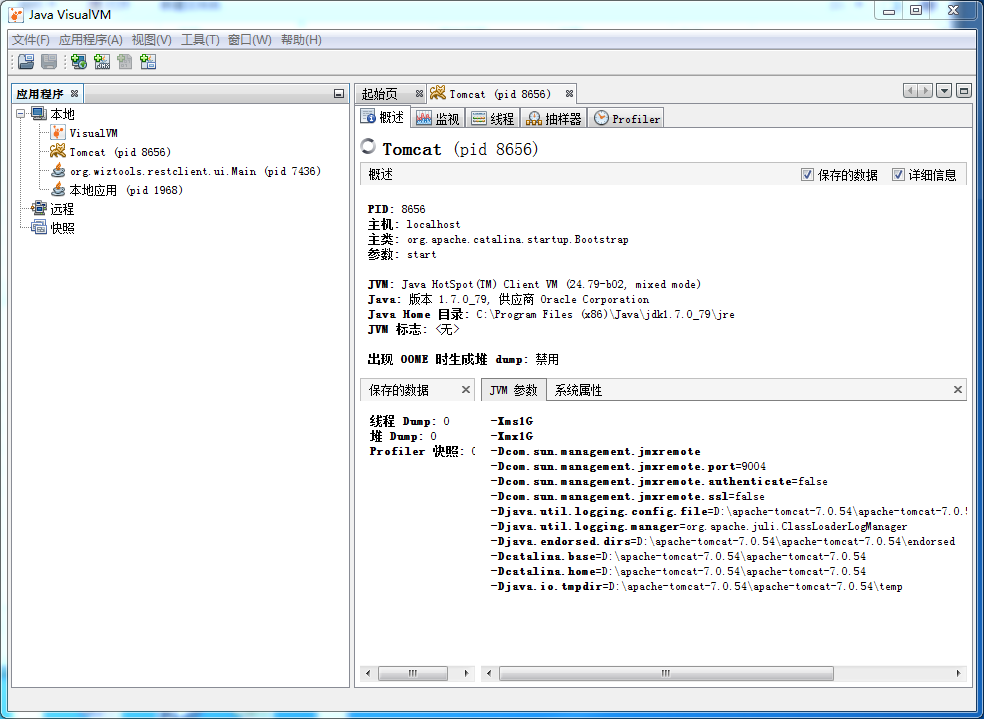Image resolution: width=984 pixels, height=719 pixels.
Task: Switch to the Profiler tab
Action: tap(626, 118)
